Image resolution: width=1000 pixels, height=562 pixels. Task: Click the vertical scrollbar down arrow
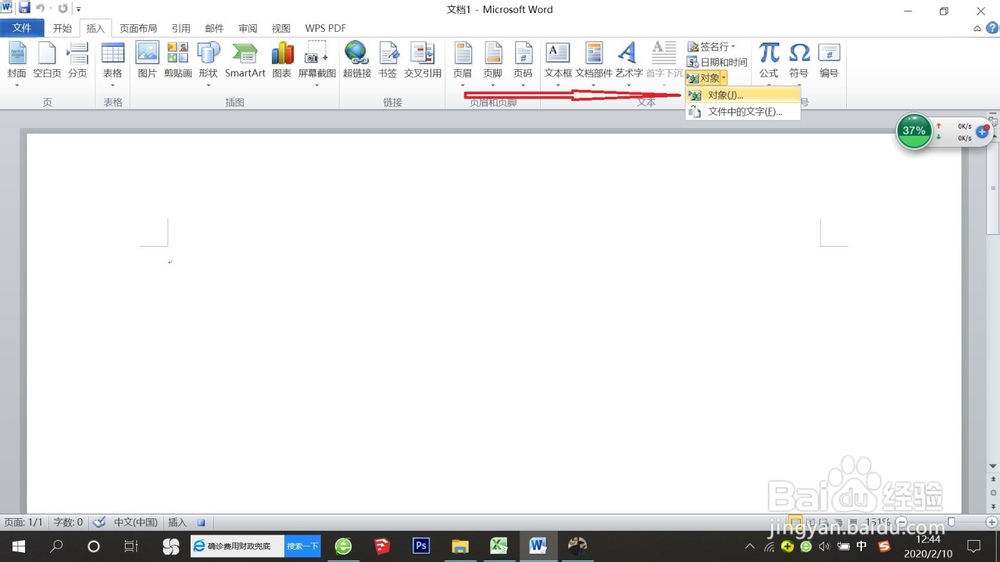tap(993, 466)
